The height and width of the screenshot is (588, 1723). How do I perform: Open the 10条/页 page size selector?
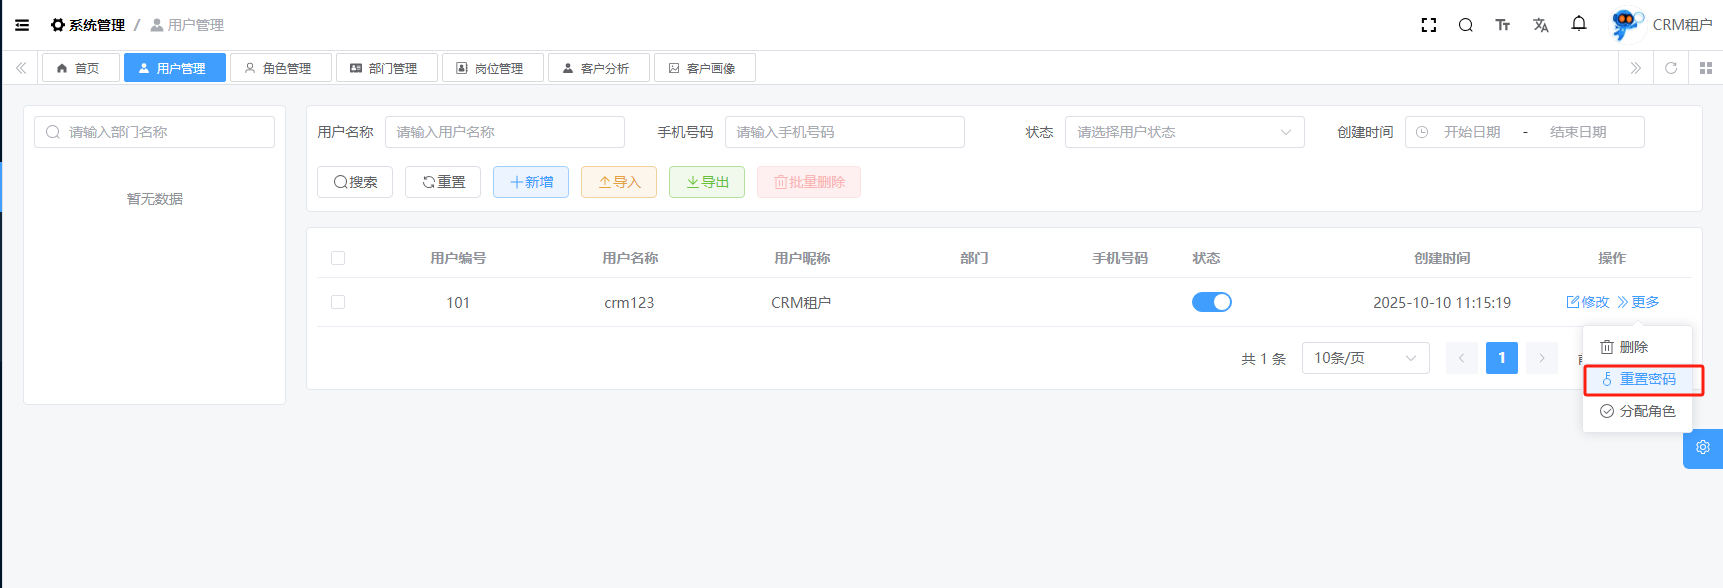[x=1365, y=358]
